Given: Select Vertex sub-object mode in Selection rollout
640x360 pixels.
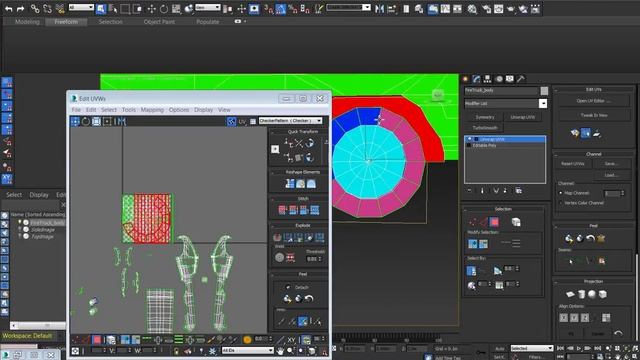Looking at the screenshot, I should coord(472,222).
